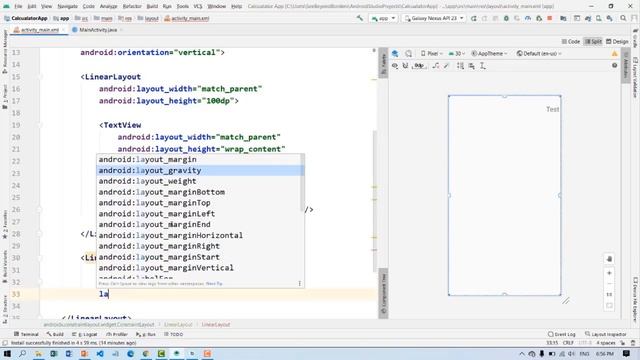The width and height of the screenshot is (640, 360).
Task: Click the Next Tip link in autocomplete popup
Action: (214, 283)
